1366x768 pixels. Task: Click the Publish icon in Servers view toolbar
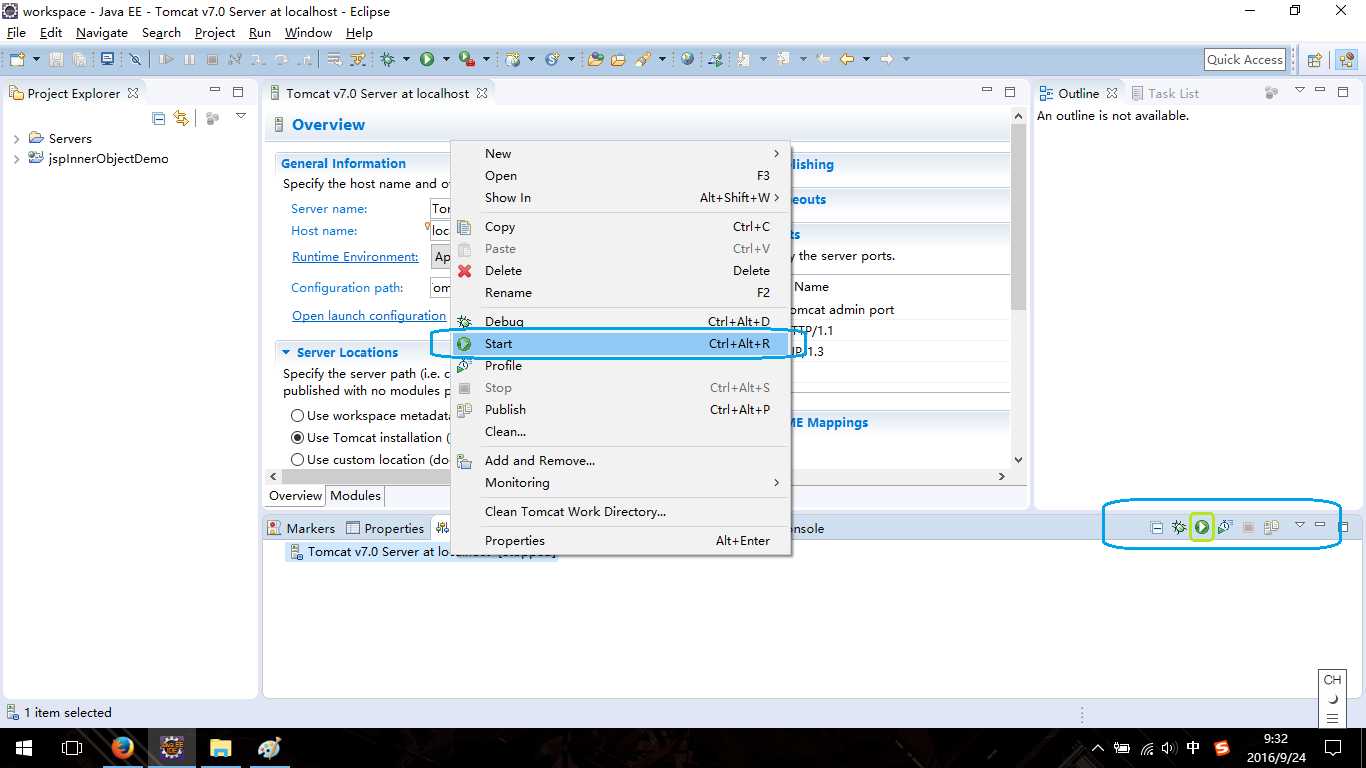click(1271, 527)
